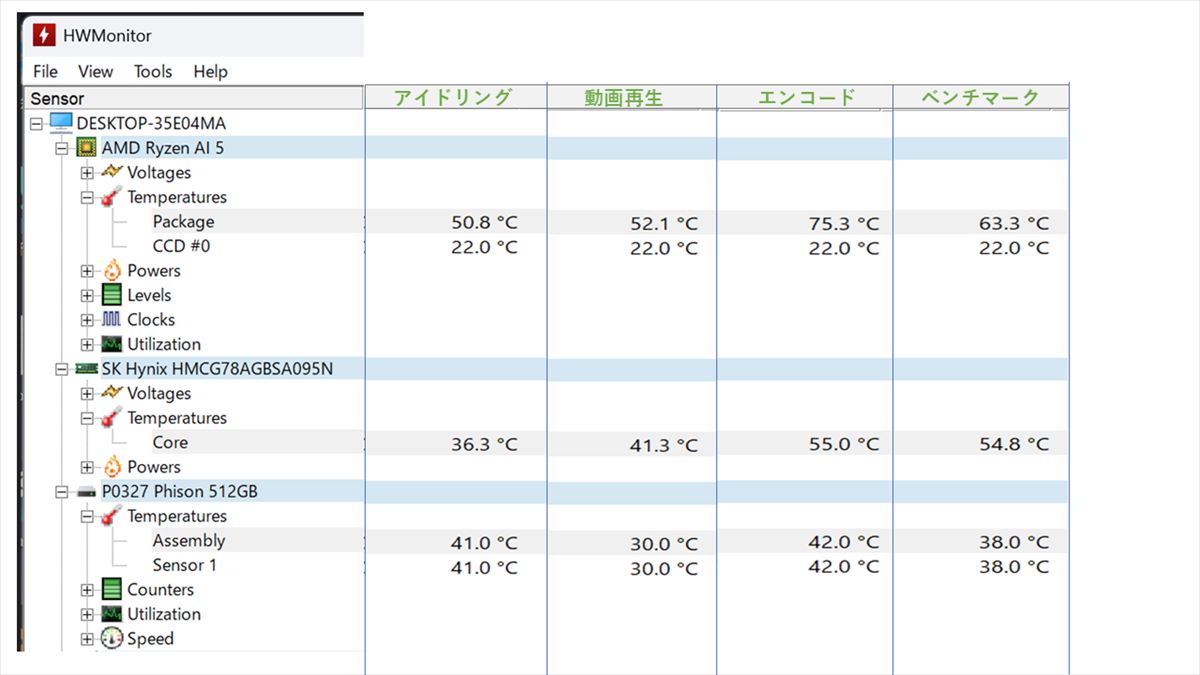The height and width of the screenshot is (675, 1200).
Task: Click the SK Hynix memory module icon
Action: click(87, 369)
